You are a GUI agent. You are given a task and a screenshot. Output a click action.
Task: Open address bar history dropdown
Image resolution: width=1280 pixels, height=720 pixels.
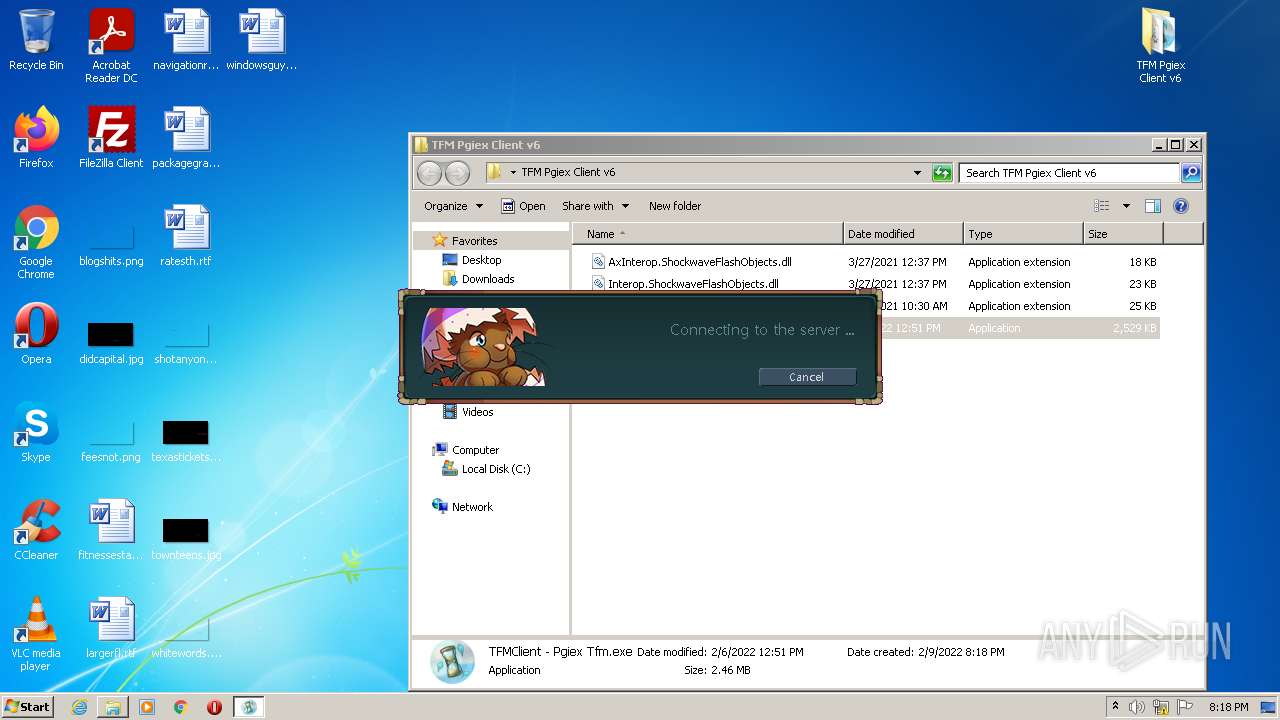(x=917, y=173)
